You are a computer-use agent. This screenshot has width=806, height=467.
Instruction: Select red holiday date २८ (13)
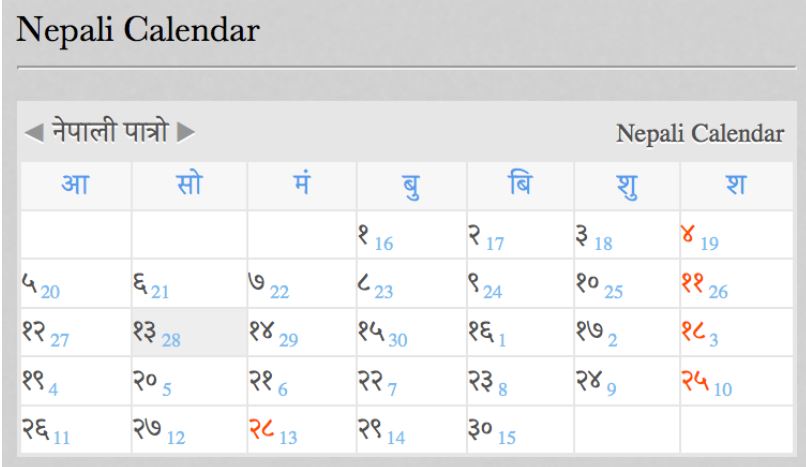pos(301,430)
